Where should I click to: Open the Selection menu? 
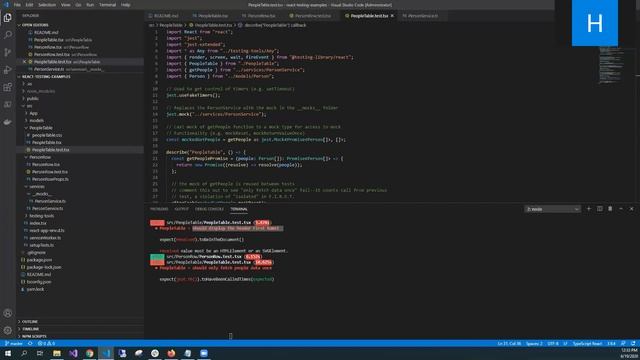[x=47, y=5]
